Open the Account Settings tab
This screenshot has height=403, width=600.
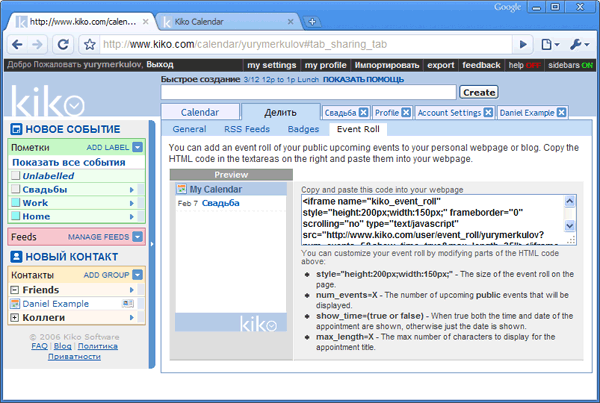449,113
